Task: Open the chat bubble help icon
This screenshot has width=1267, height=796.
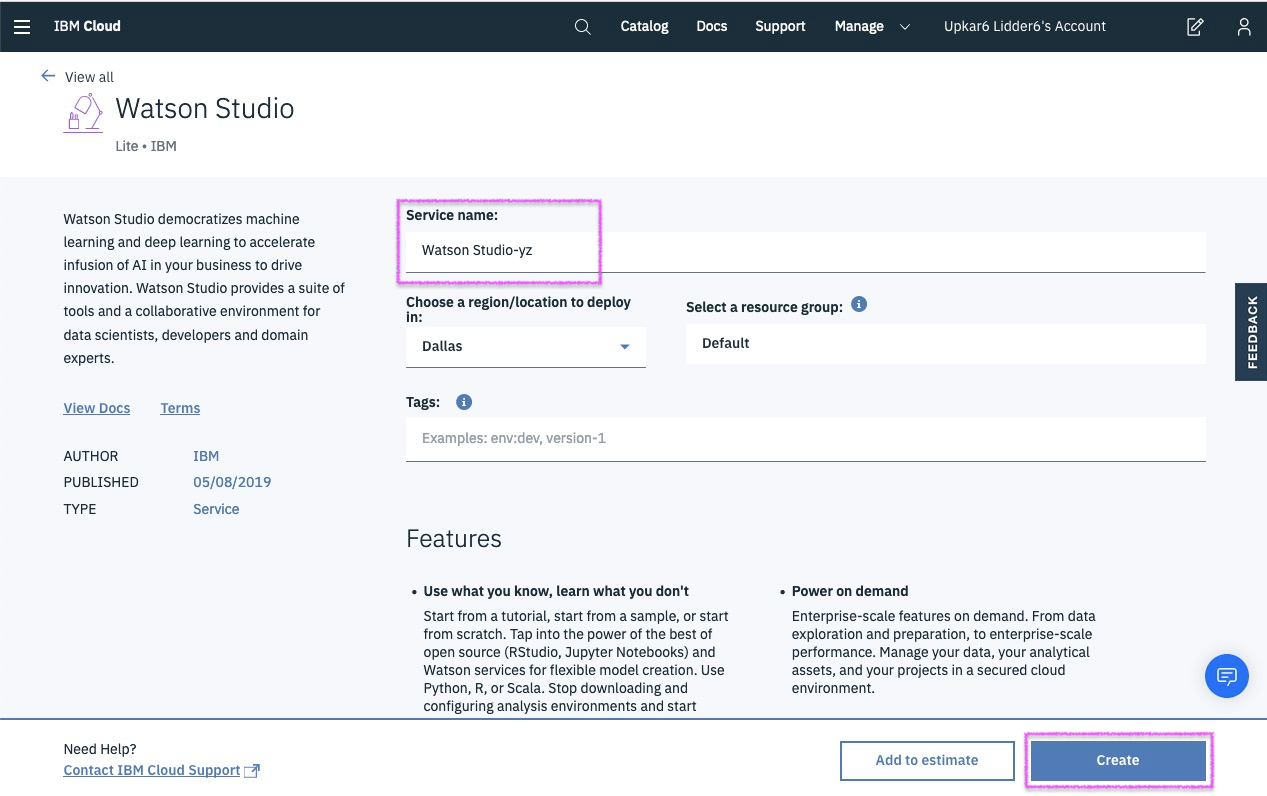Action: (x=1227, y=676)
